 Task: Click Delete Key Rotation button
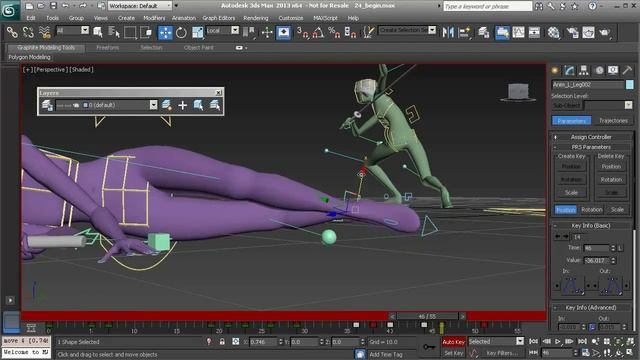click(611, 180)
